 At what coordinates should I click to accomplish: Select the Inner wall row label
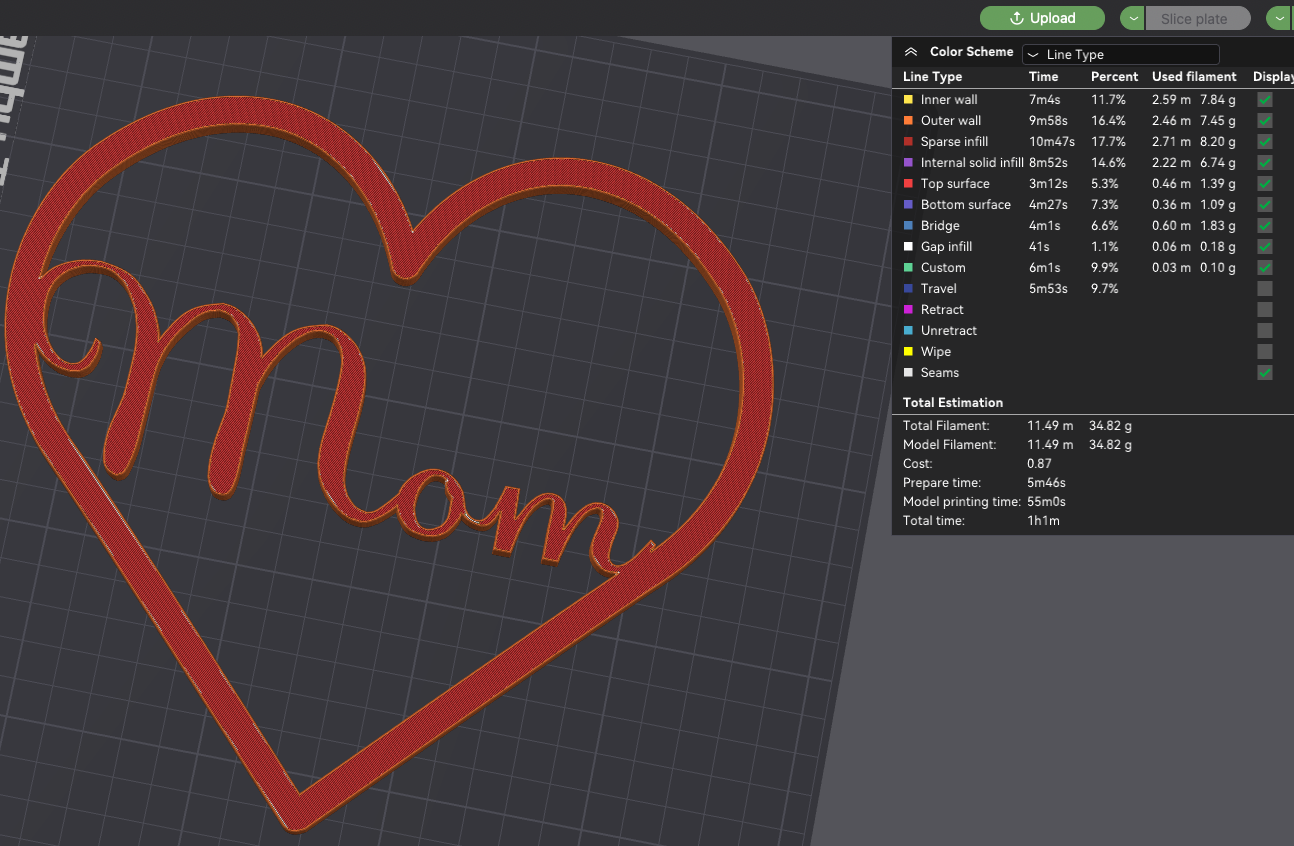[949, 100]
